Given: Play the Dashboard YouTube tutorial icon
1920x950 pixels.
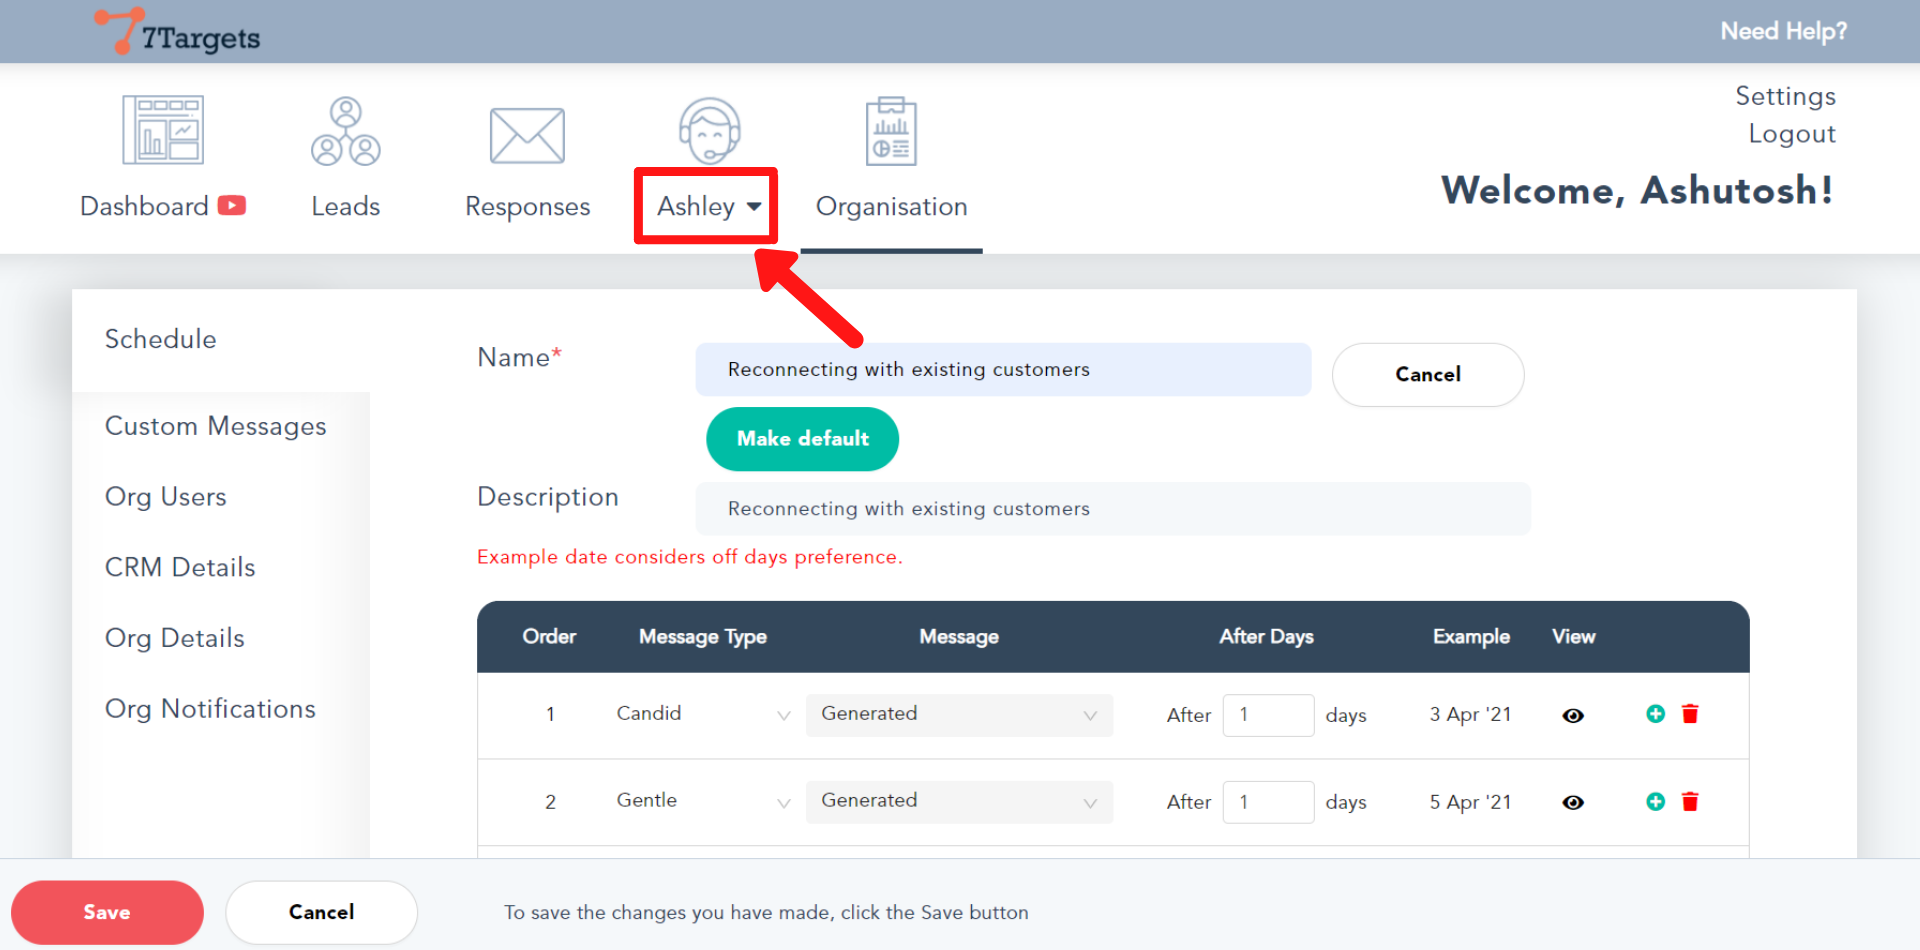Looking at the screenshot, I should tap(231, 206).
